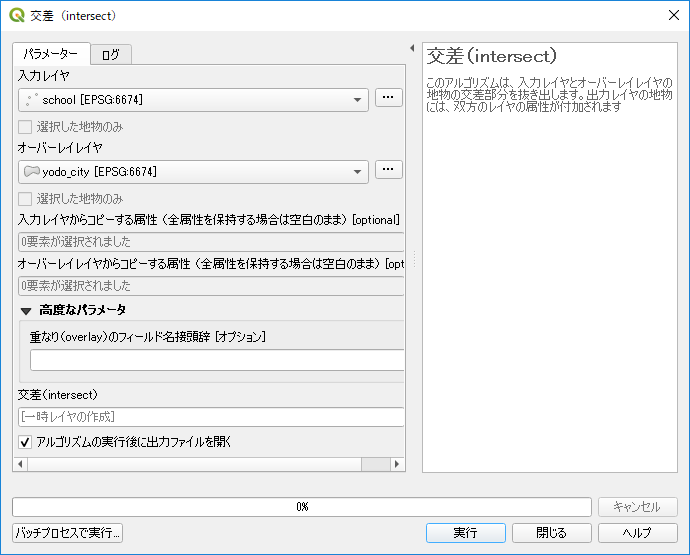Run the algorithm with 実行

[466, 533]
